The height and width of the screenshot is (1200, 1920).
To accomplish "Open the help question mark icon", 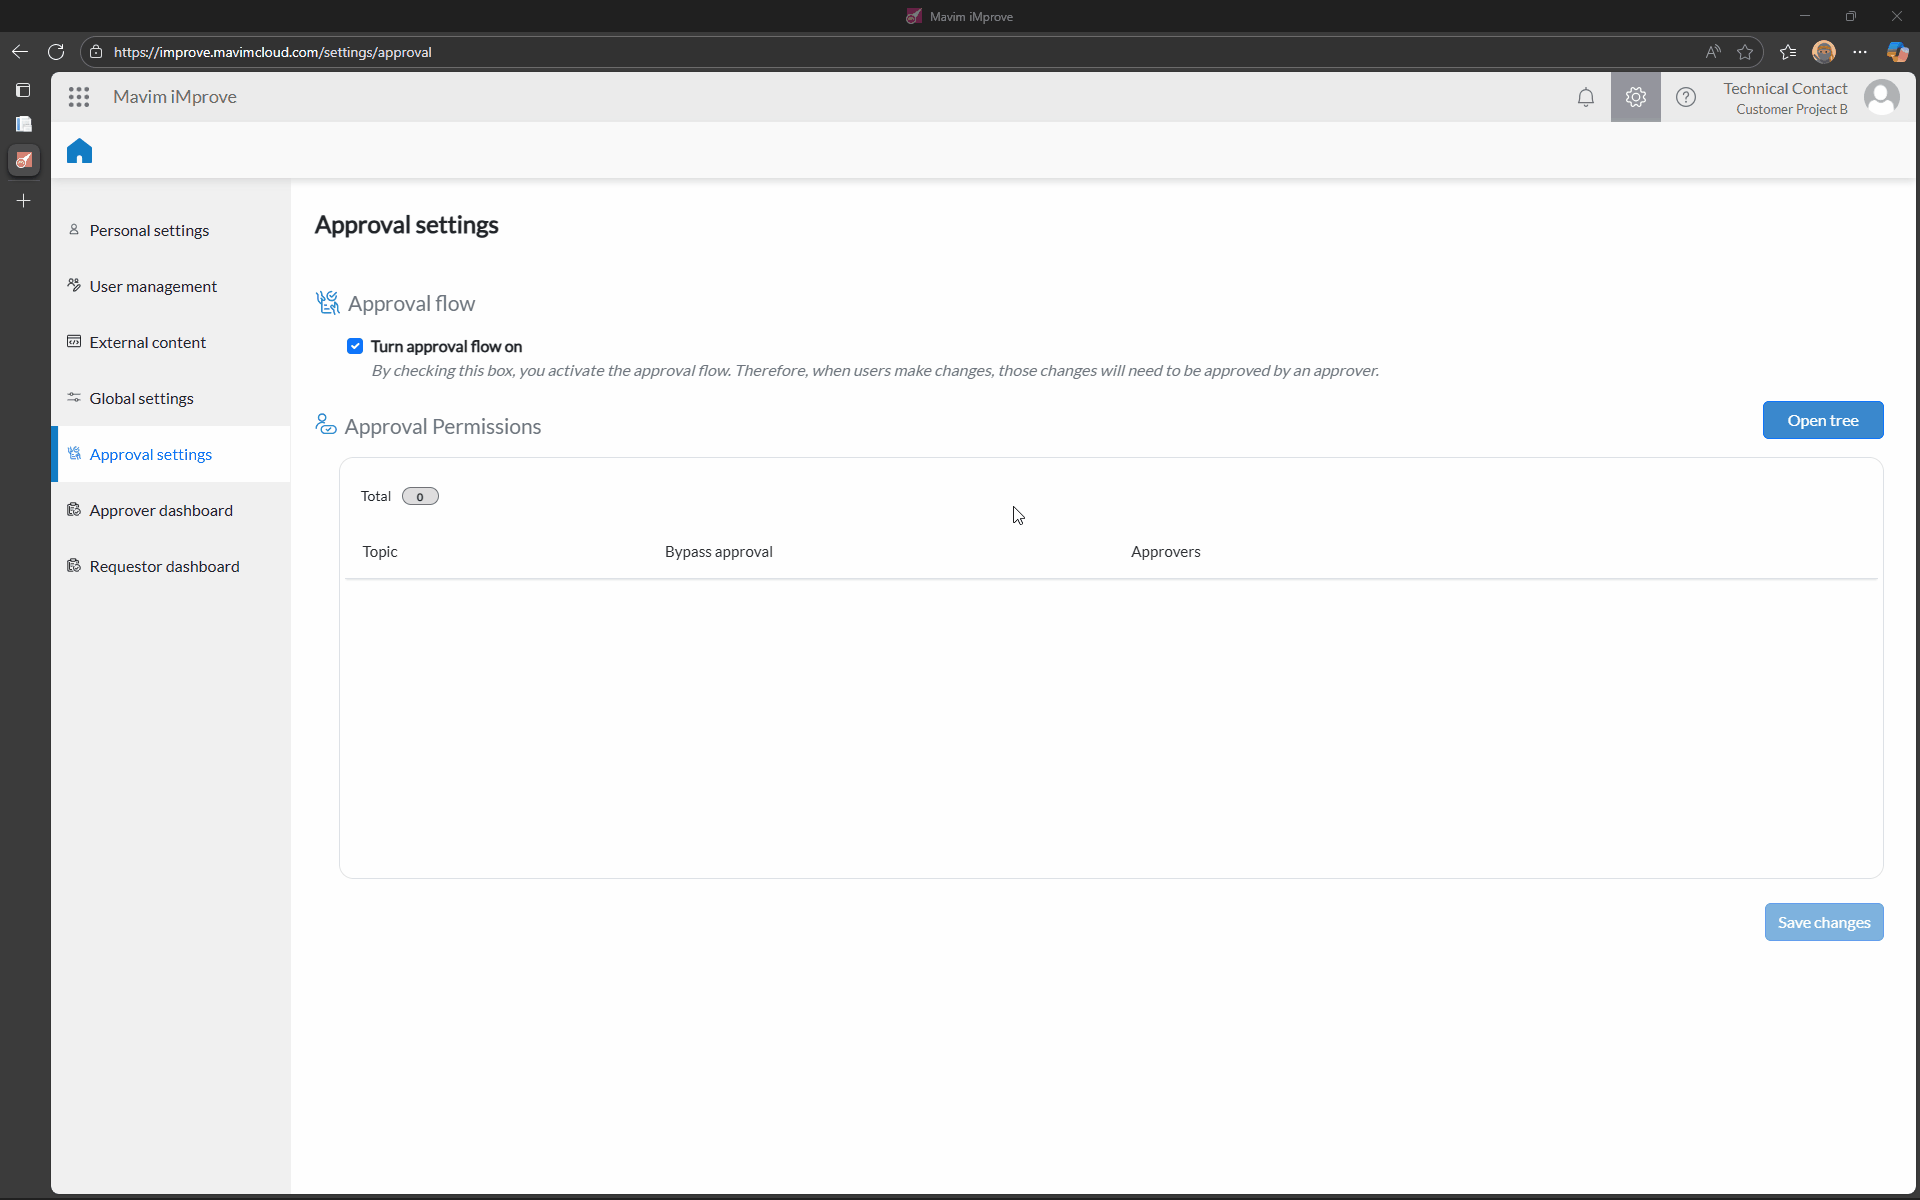I will 1685,97.
